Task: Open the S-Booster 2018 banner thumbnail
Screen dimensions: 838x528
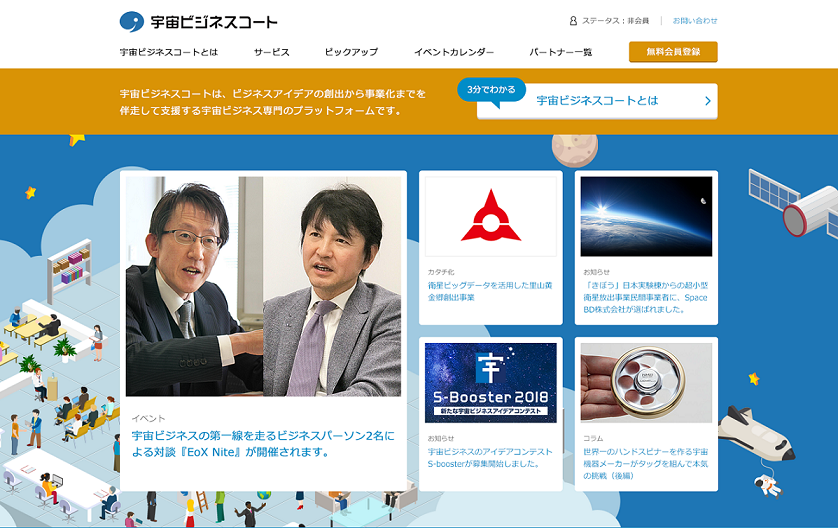Action: (x=491, y=383)
